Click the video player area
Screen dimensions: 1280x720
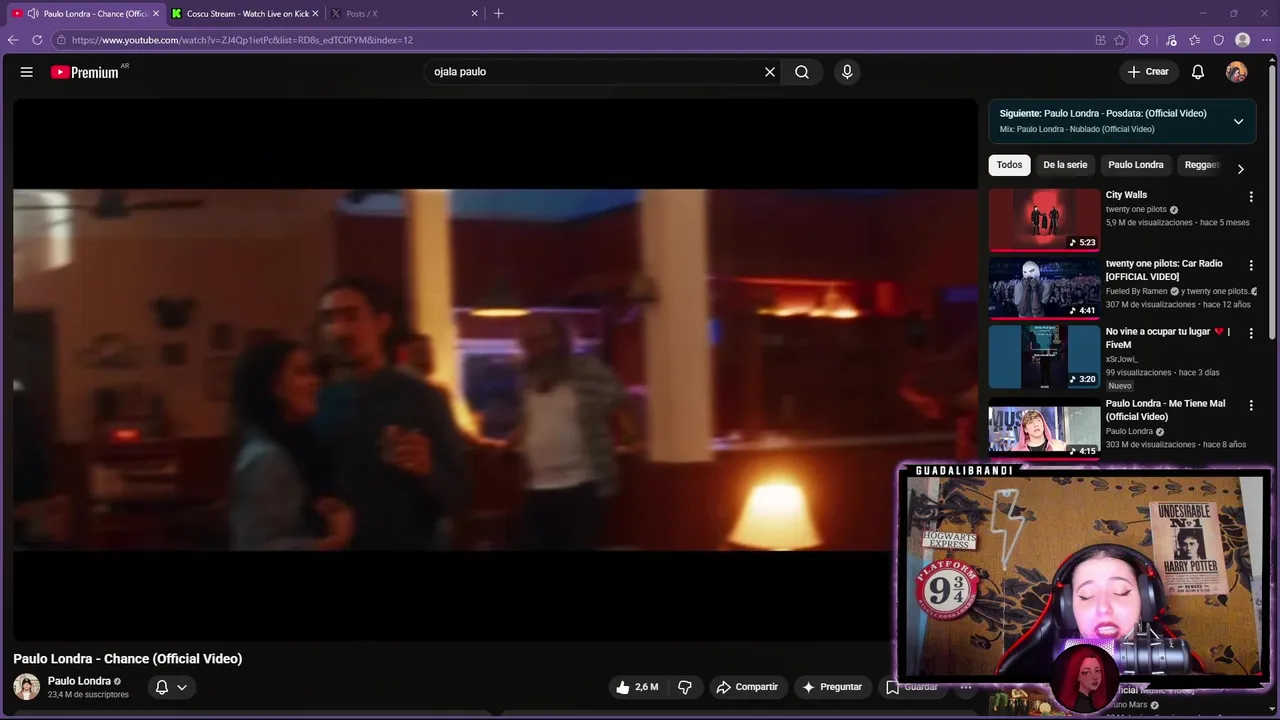(x=495, y=370)
